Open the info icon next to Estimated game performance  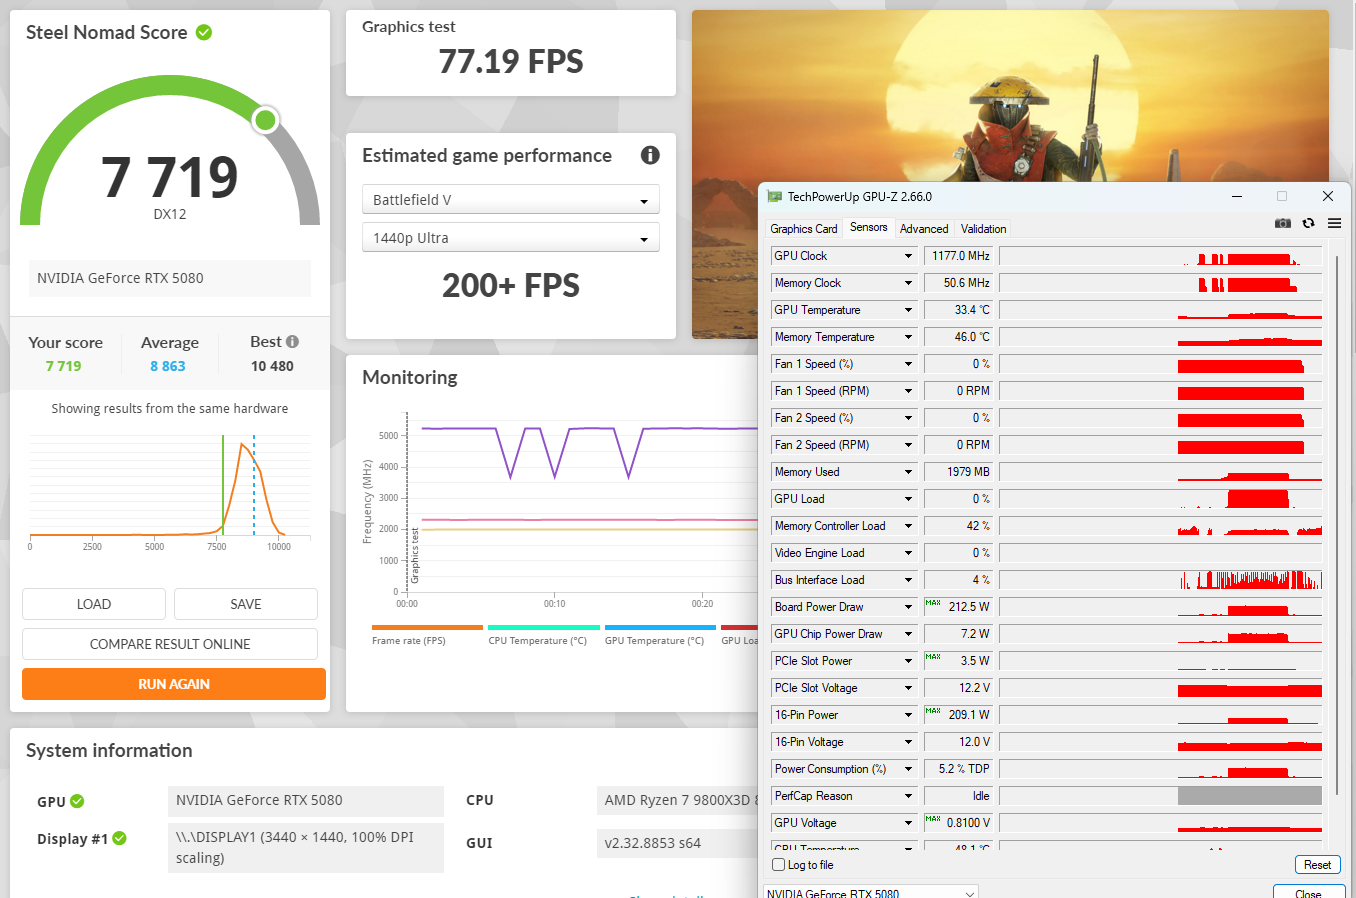(x=650, y=155)
